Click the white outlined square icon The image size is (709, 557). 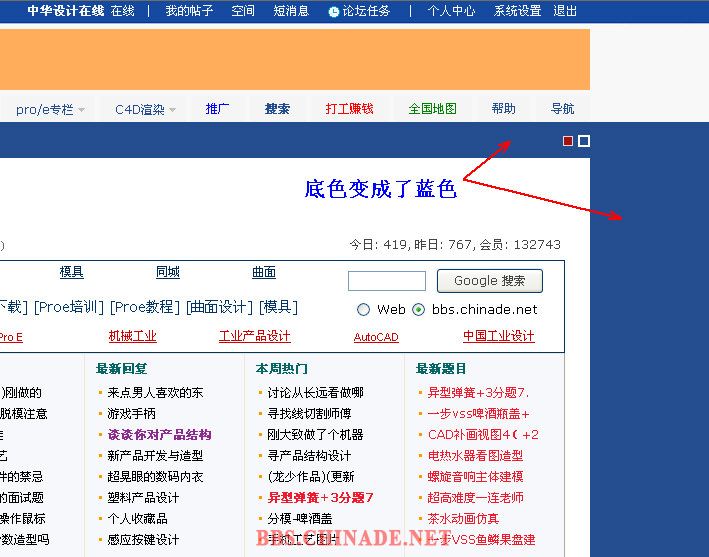tap(584, 141)
